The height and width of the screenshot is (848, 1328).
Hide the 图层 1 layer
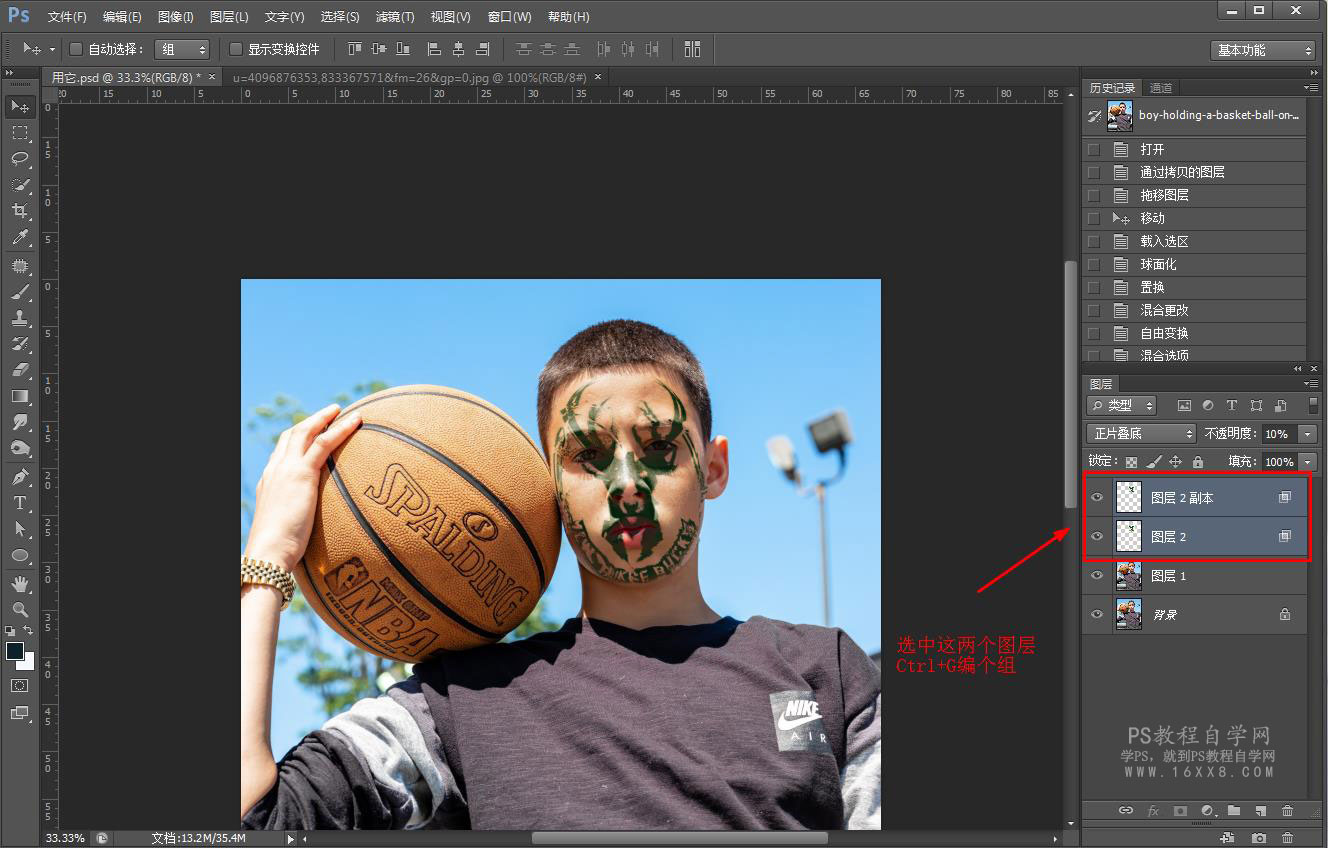pos(1097,575)
